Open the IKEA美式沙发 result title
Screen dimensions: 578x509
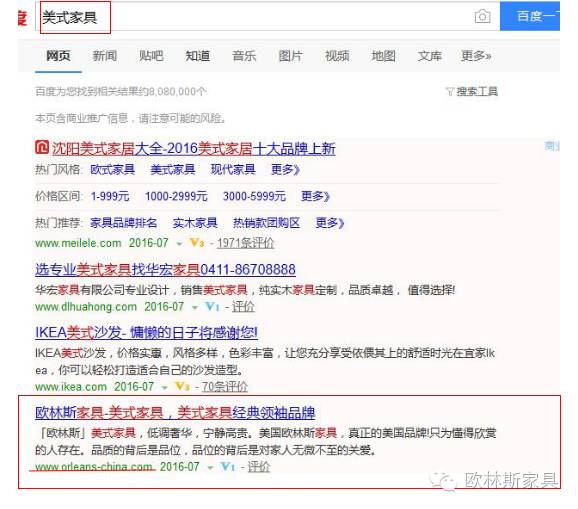pyautogui.click(x=146, y=332)
